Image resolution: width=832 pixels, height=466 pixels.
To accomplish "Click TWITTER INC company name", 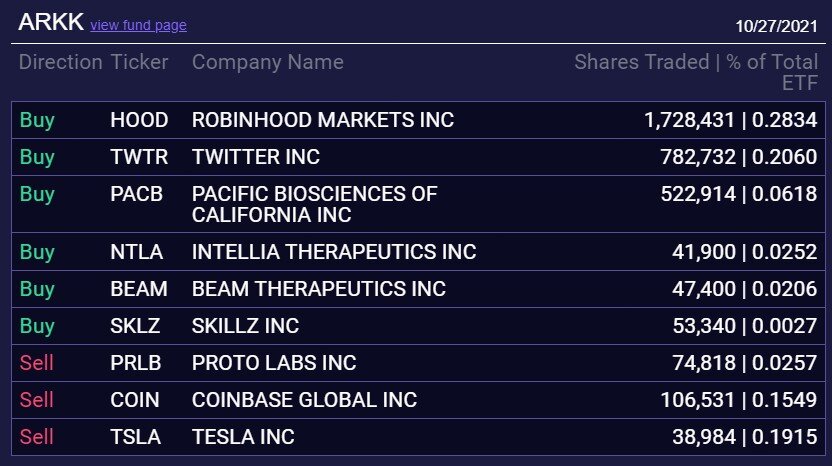I will tap(256, 157).
